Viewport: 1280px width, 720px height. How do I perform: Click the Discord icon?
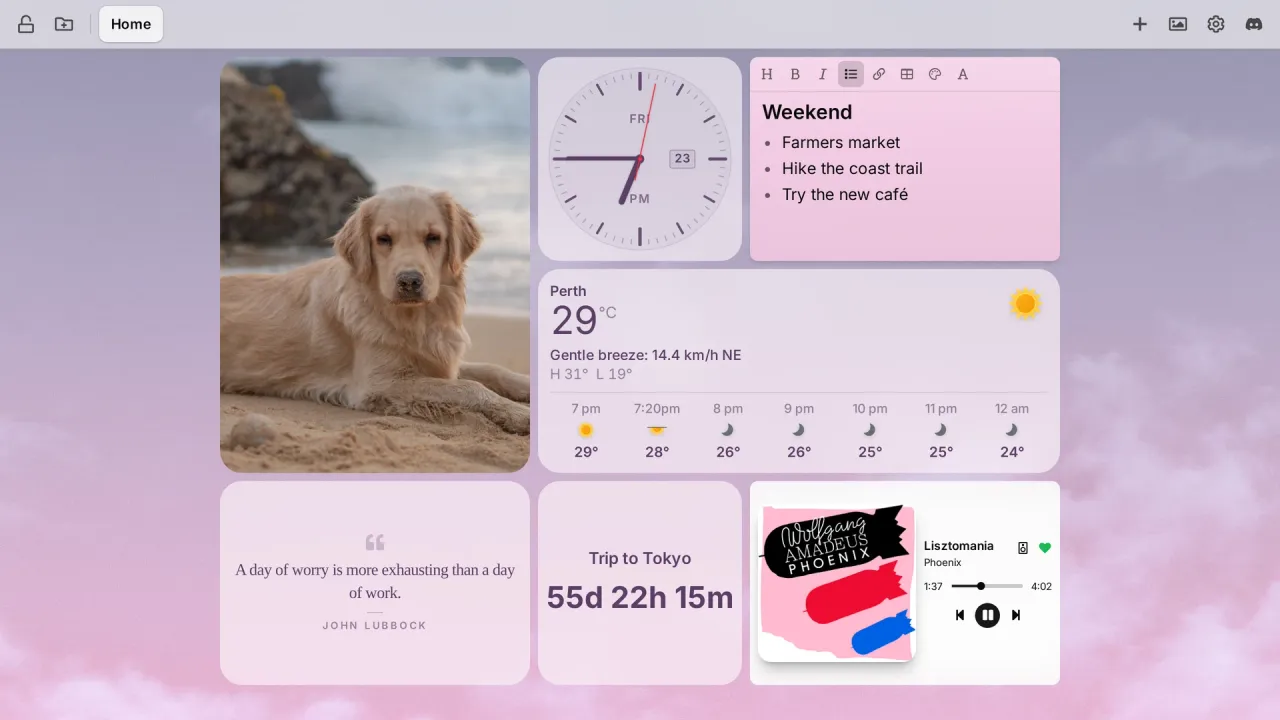1254,24
